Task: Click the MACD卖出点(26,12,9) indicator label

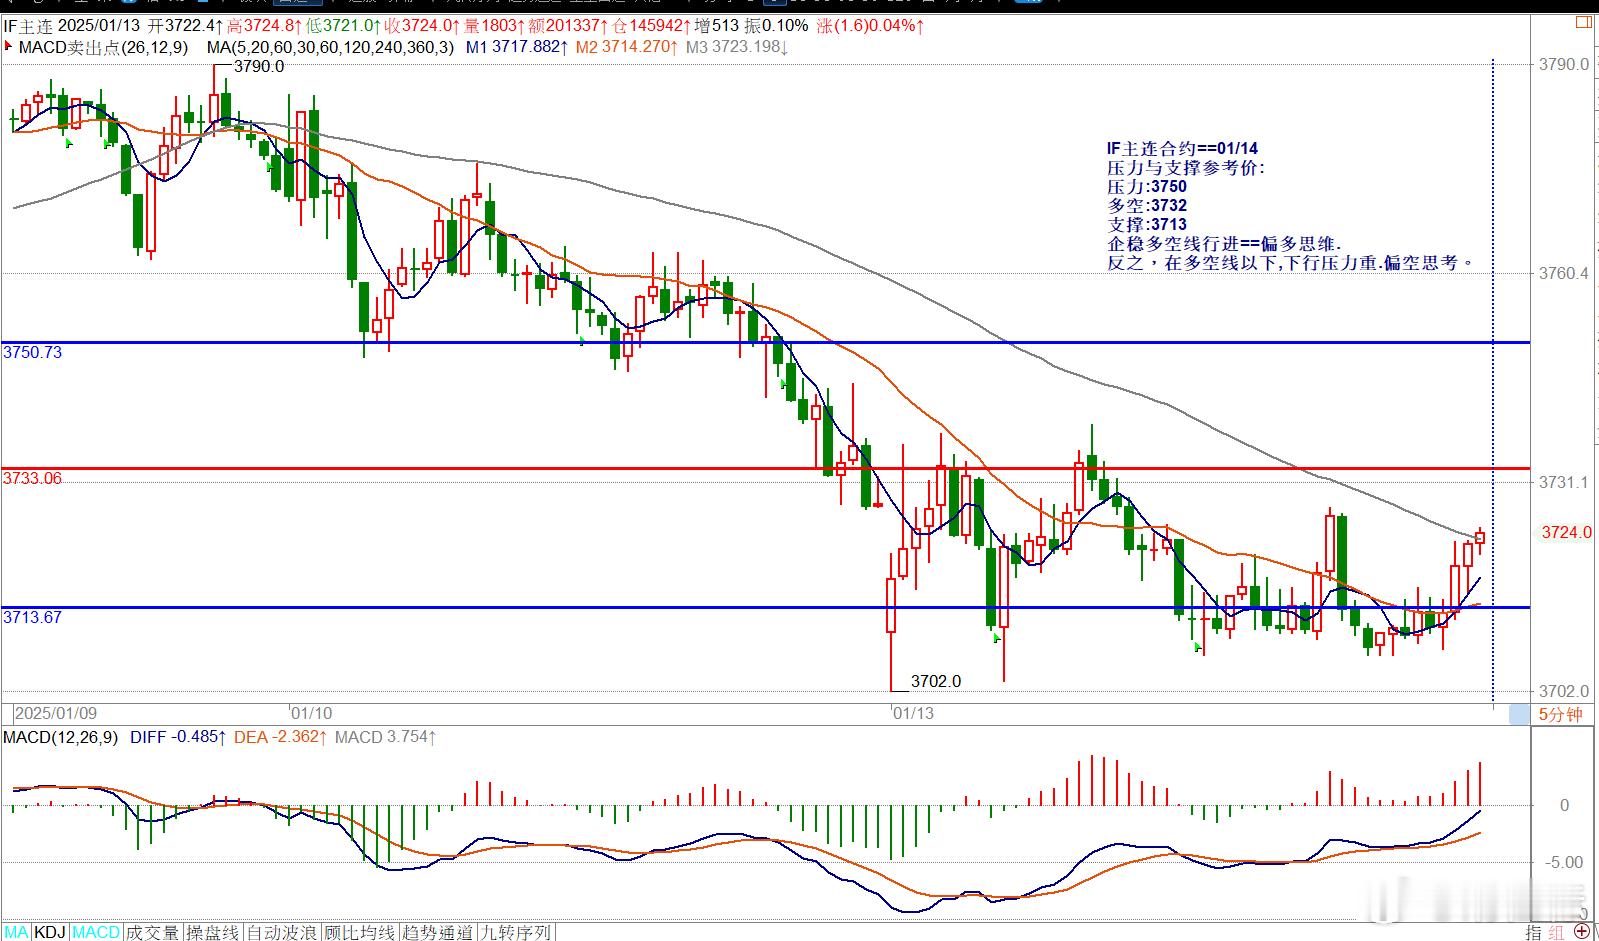Action: 103,47
